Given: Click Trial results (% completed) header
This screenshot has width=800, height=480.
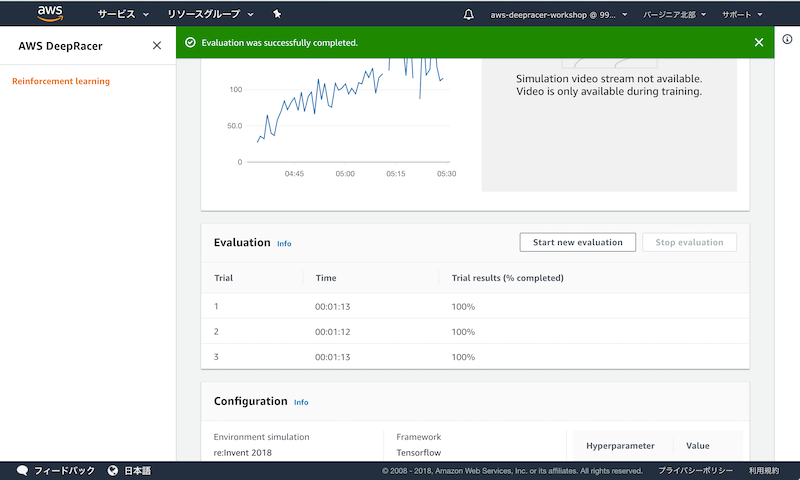Looking at the screenshot, I should tap(508, 278).
